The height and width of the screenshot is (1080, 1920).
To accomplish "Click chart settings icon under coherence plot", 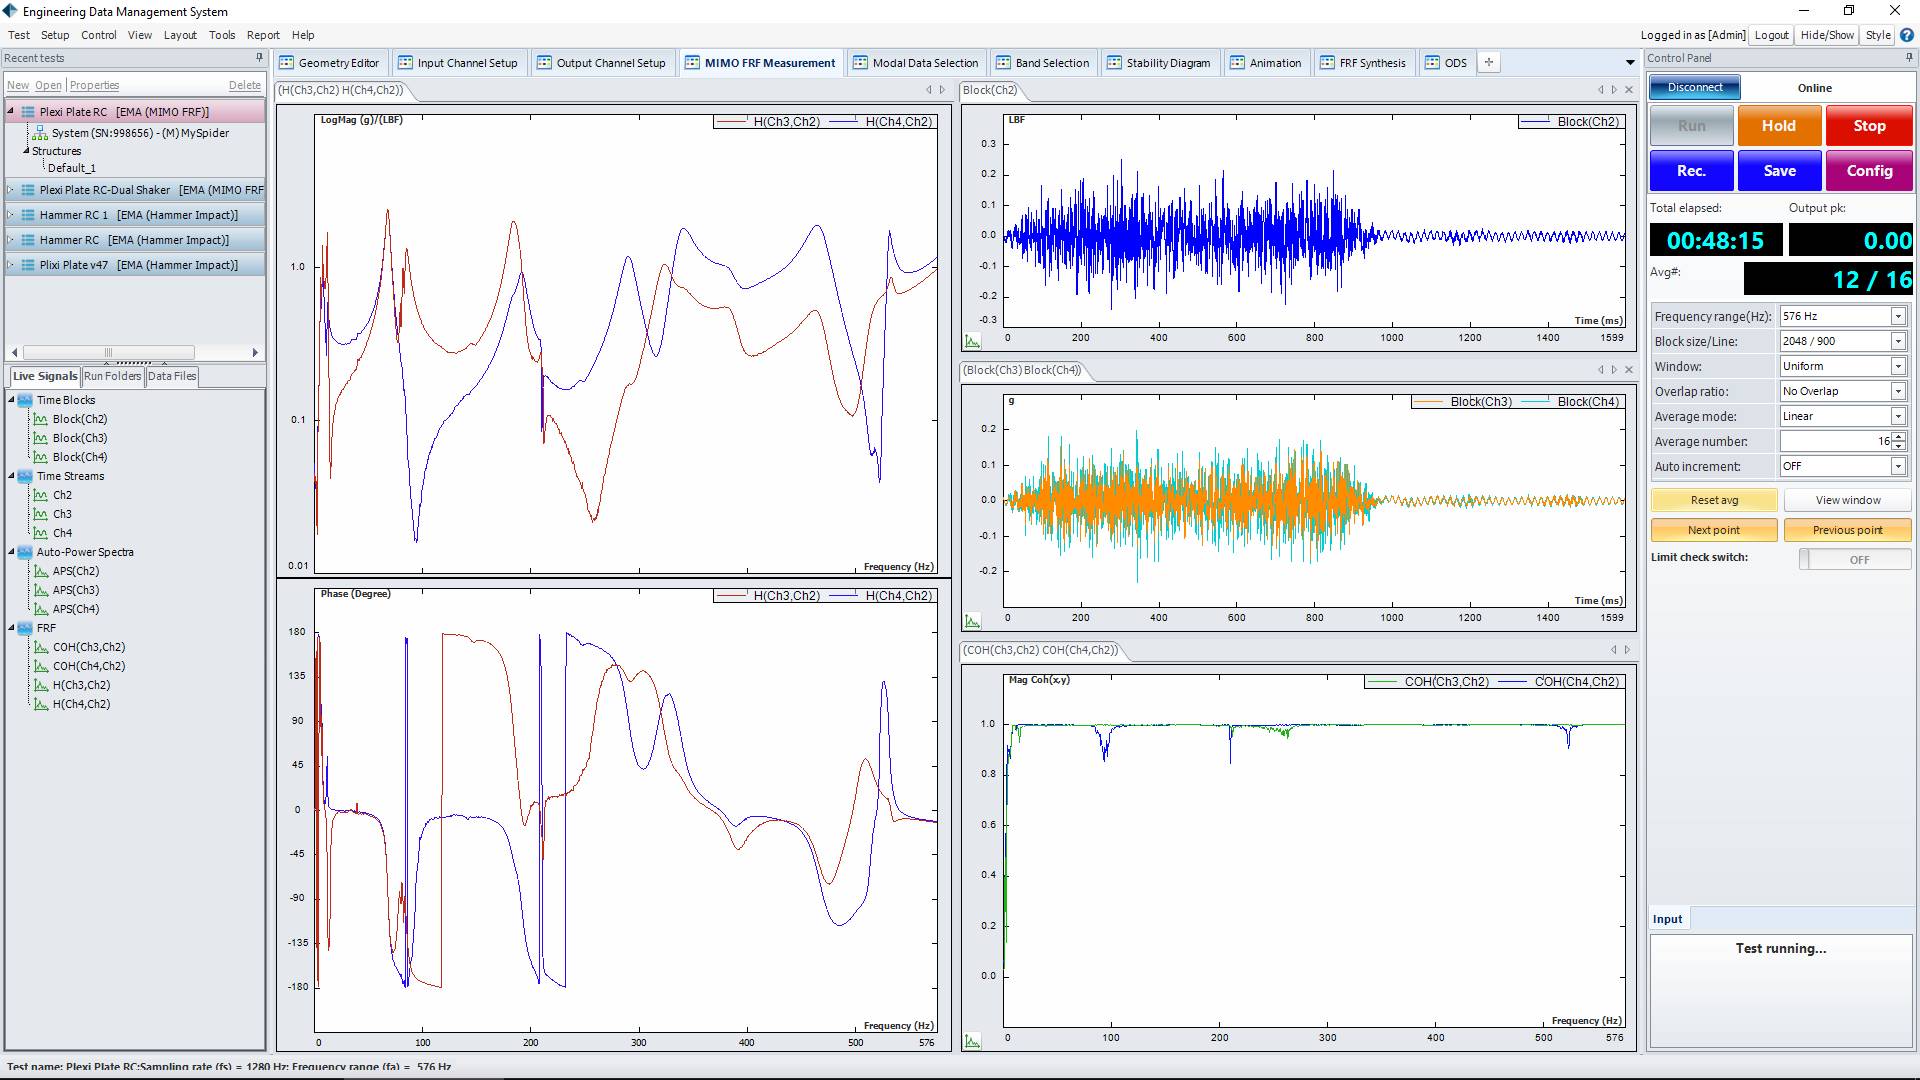I will [972, 1042].
